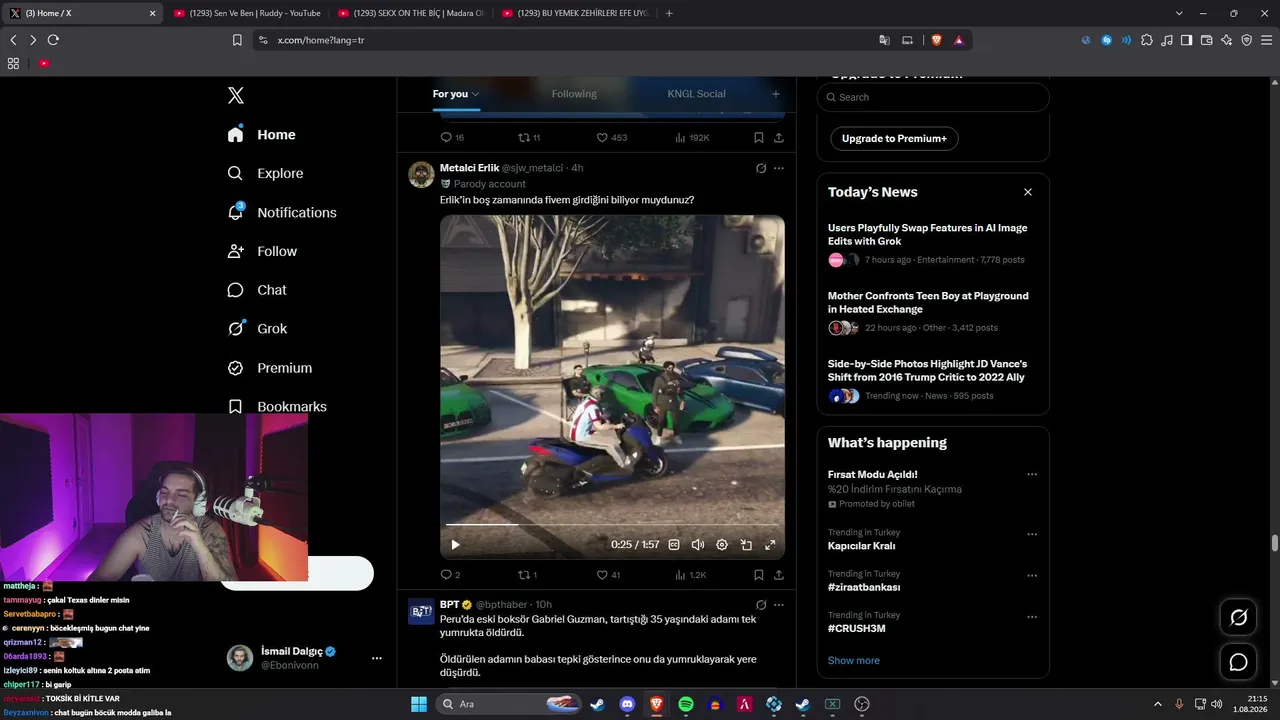Screen dimensions: 1280x720
Task: Open Grok from the sidebar
Action: pos(258,329)
